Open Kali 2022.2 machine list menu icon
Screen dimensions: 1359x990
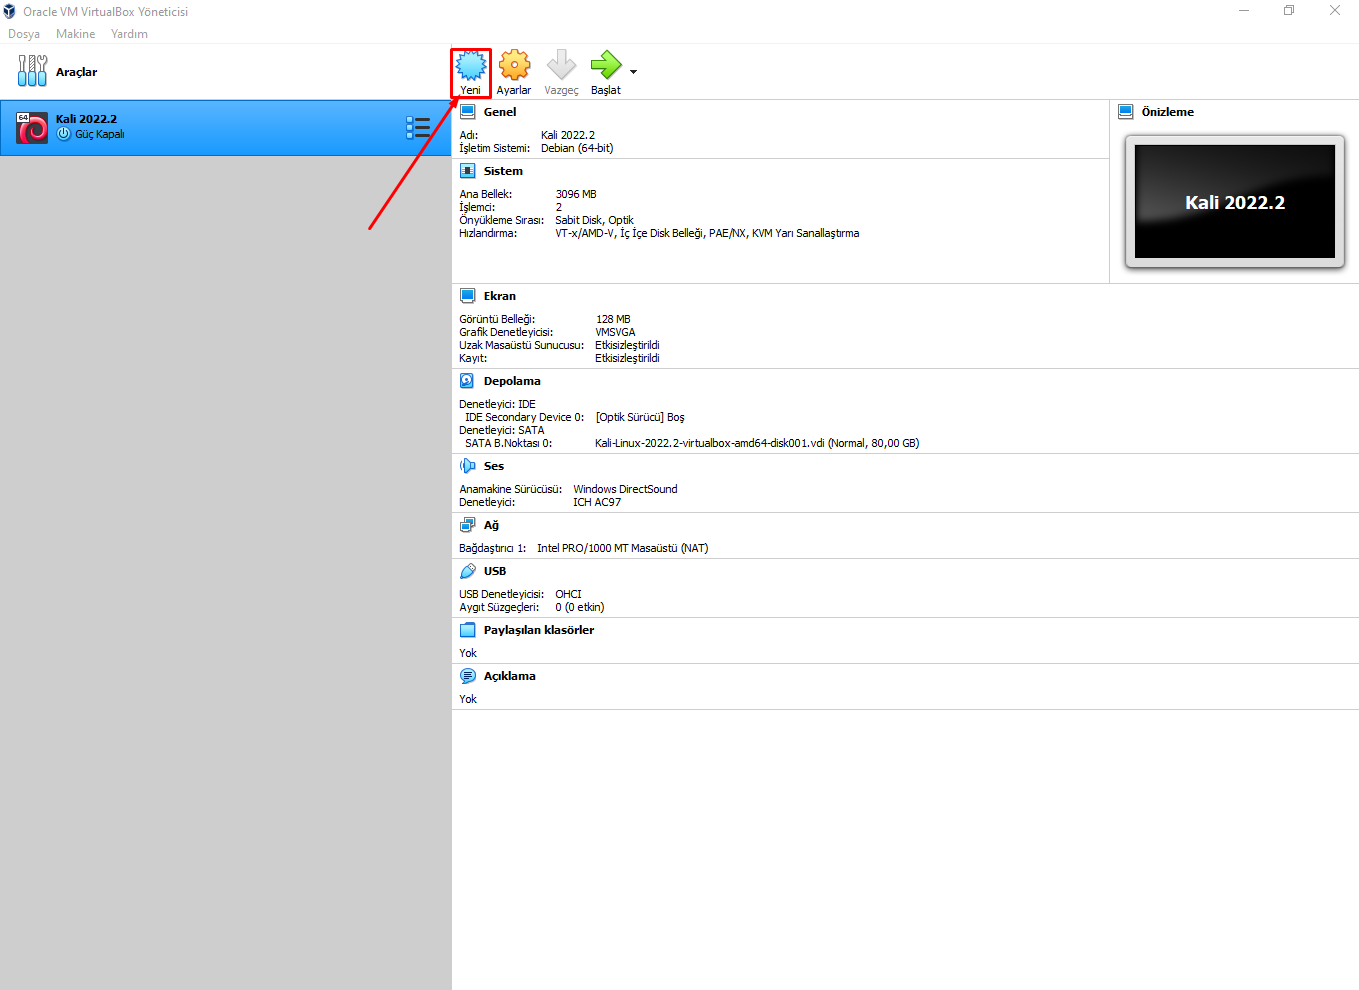point(418,127)
